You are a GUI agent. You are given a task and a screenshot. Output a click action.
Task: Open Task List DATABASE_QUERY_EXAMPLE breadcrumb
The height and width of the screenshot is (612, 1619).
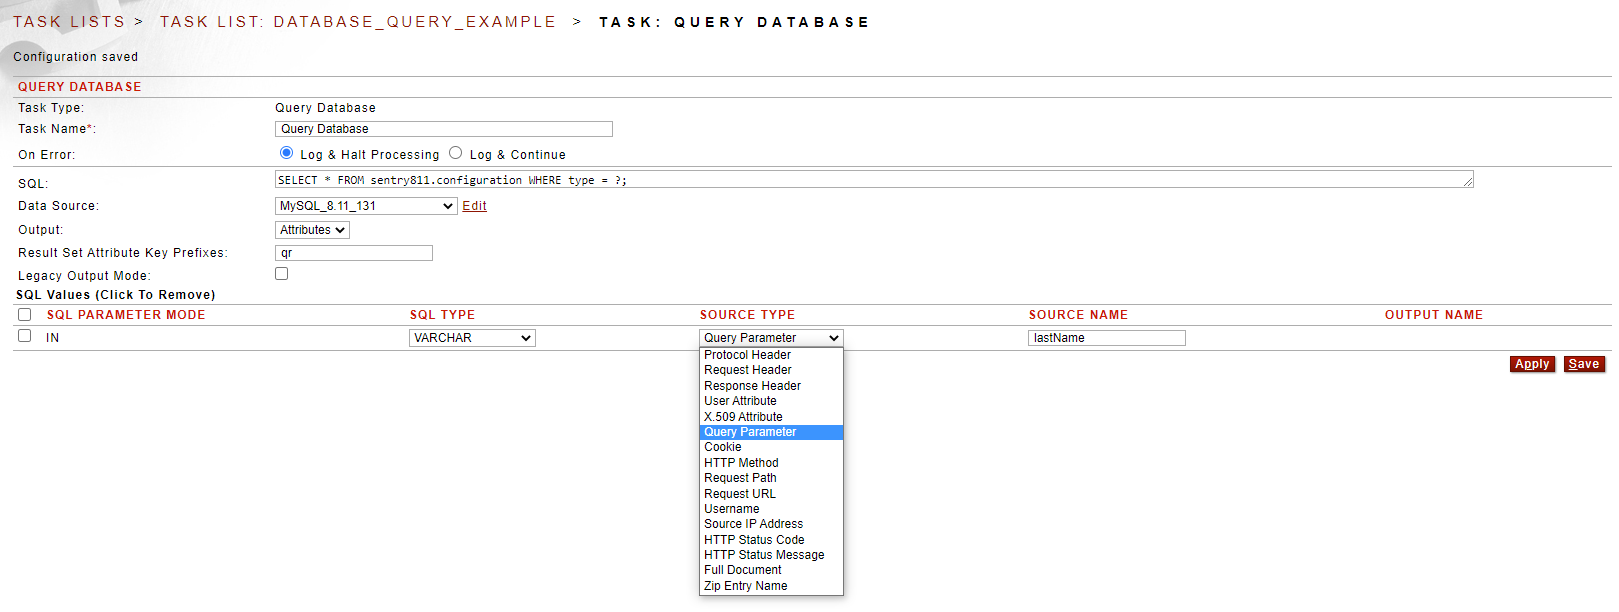tap(358, 21)
